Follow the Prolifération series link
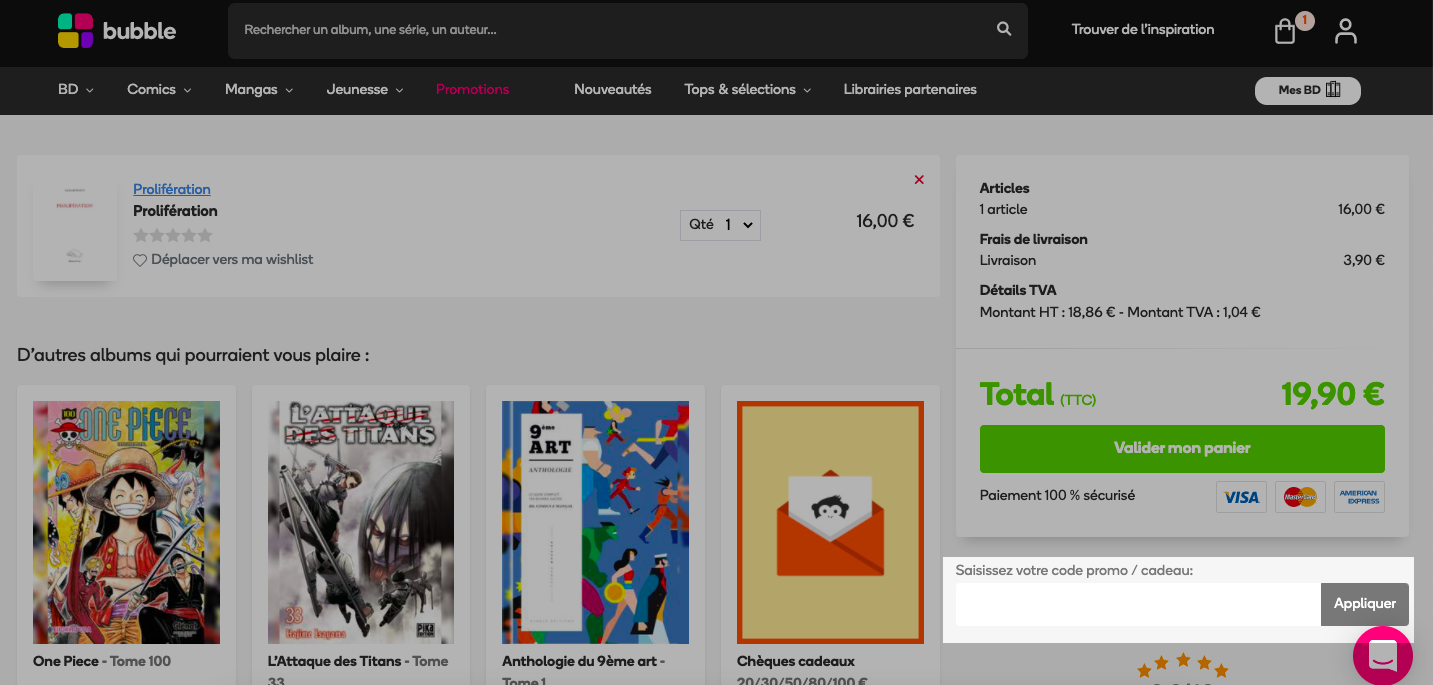The width and height of the screenshot is (1433, 685). [172, 189]
